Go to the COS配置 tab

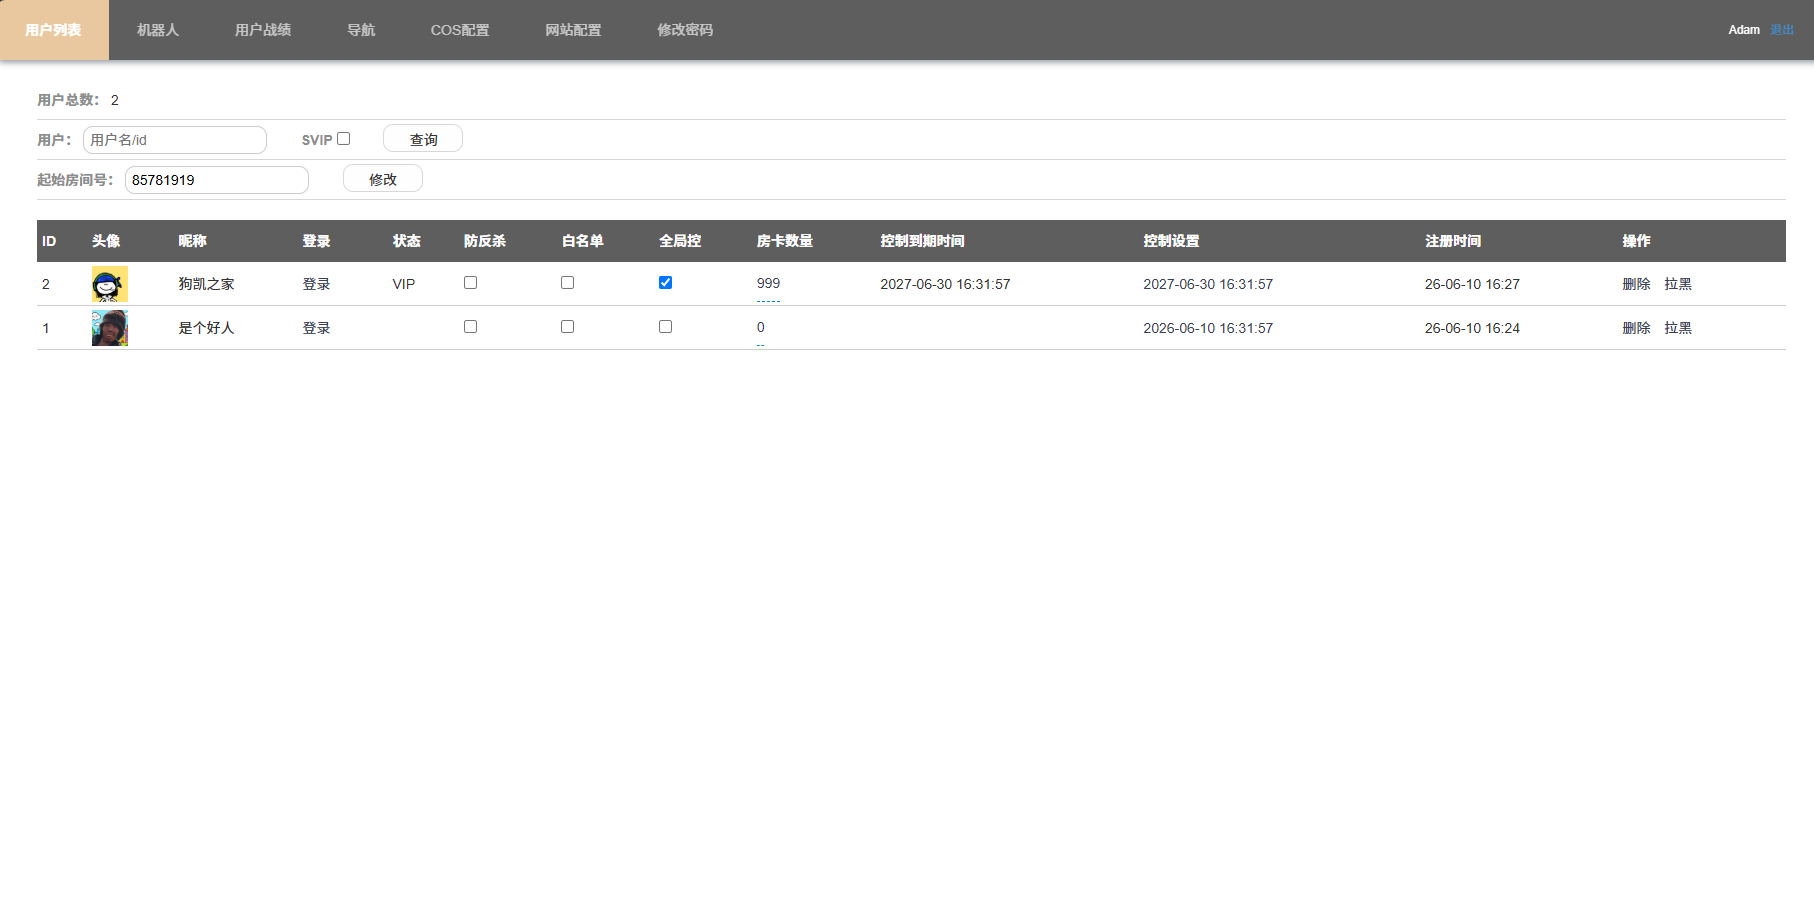click(460, 30)
